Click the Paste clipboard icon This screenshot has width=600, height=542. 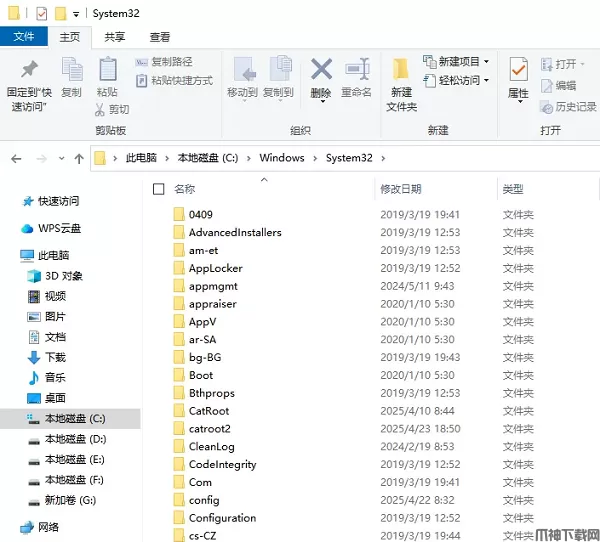[108, 69]
